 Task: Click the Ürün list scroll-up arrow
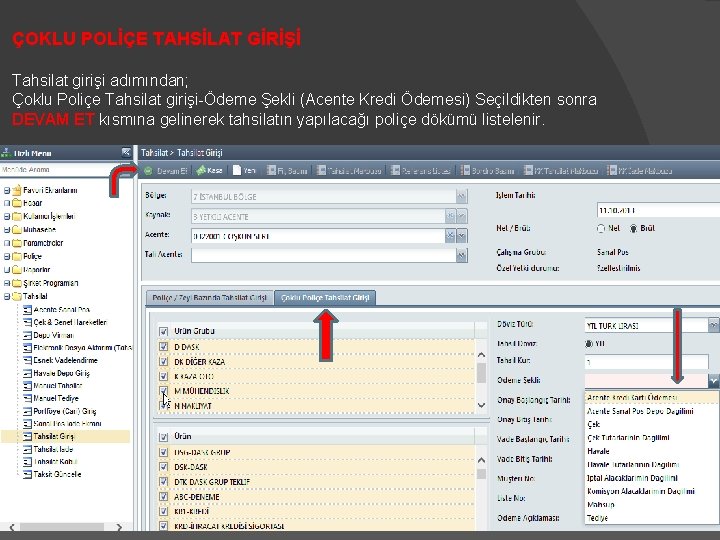tap(481, 460)
